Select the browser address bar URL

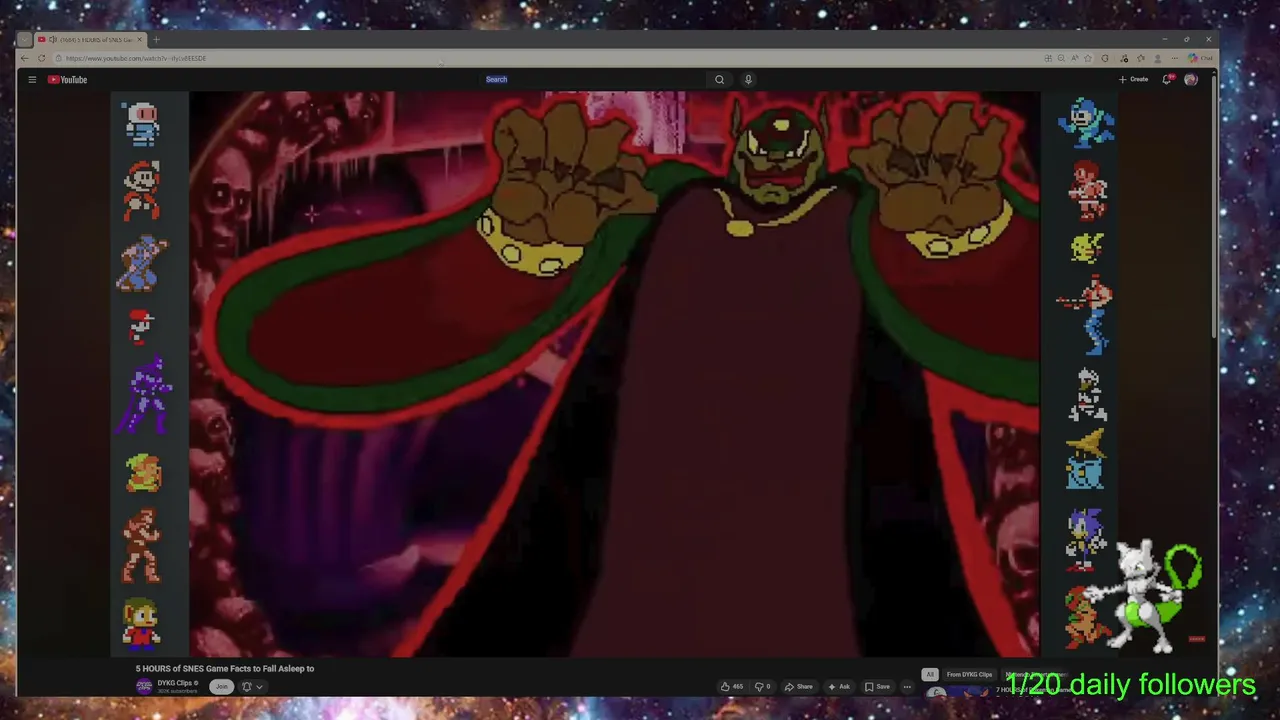point(136,58)
